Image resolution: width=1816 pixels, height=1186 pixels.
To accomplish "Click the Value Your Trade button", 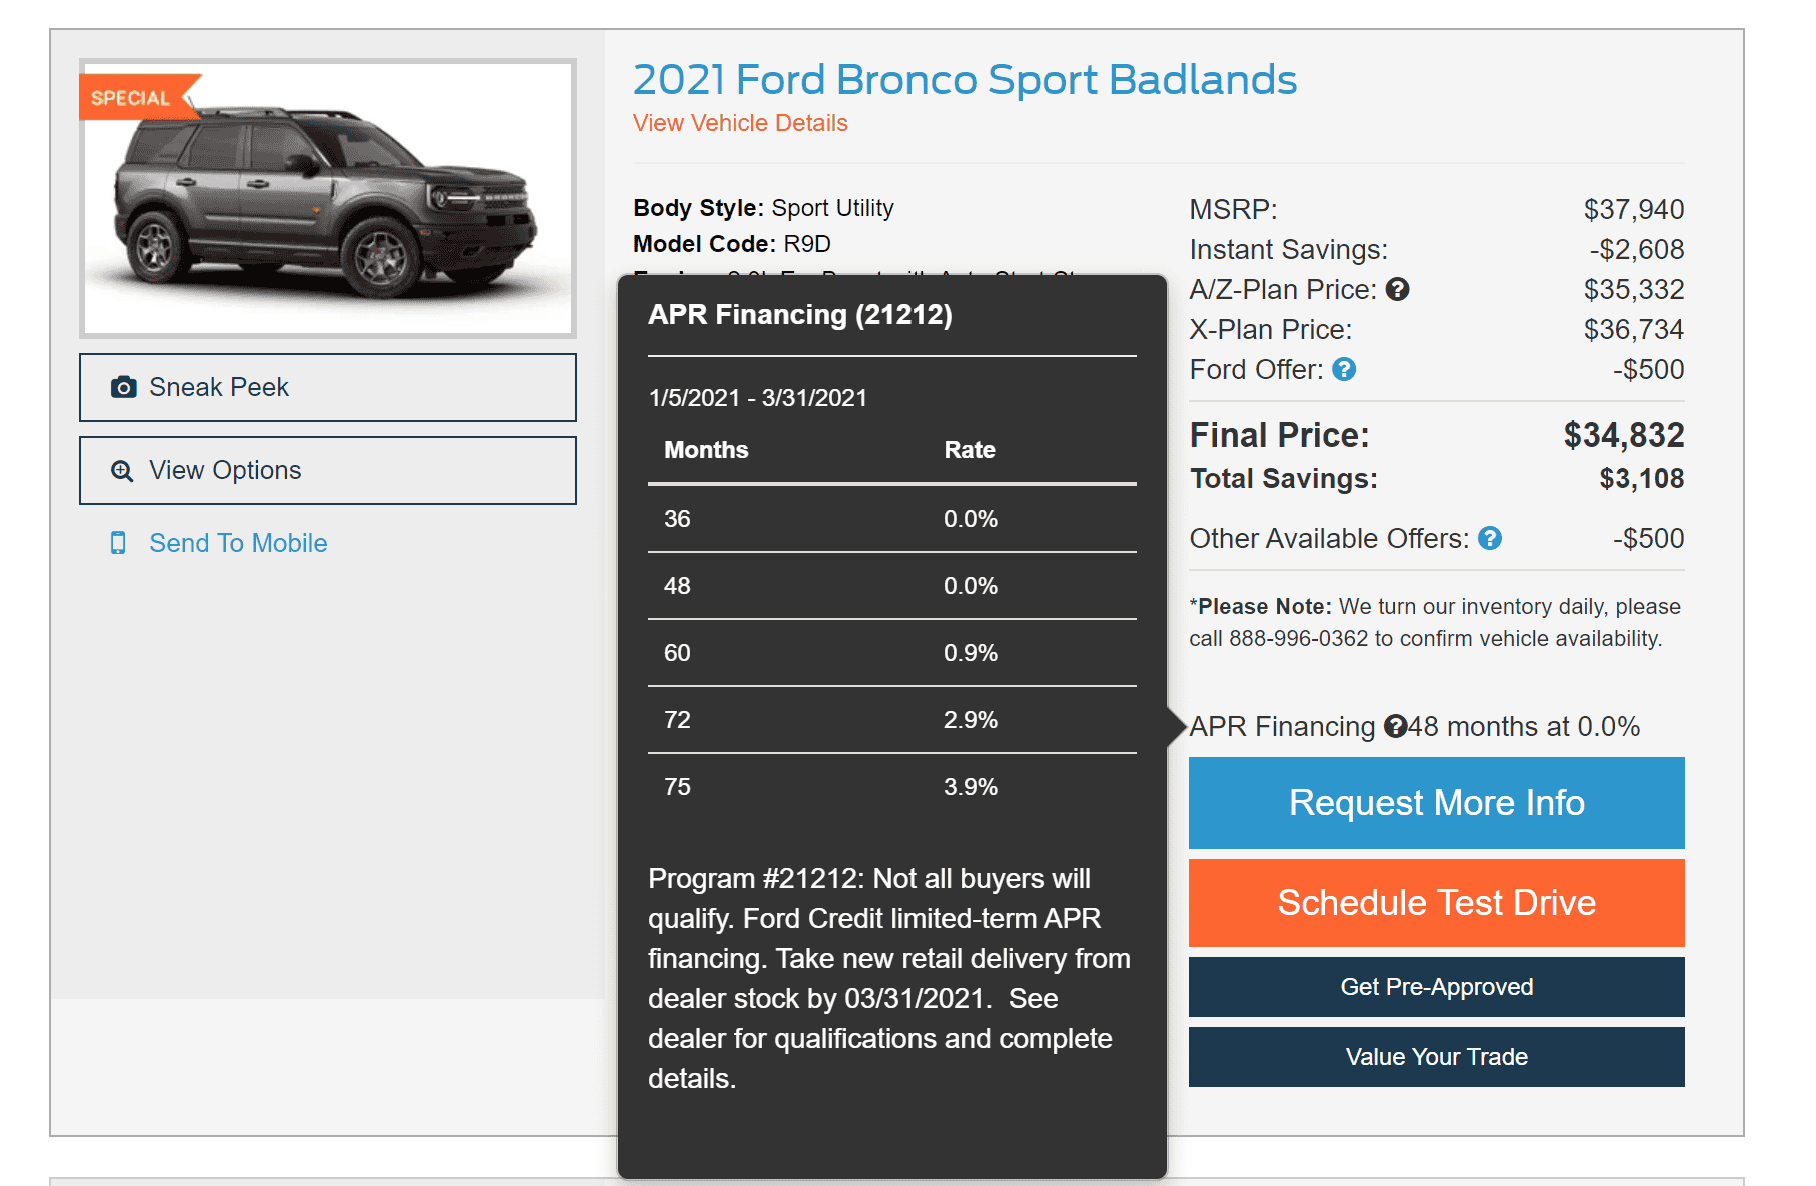I will 1436,1057.
